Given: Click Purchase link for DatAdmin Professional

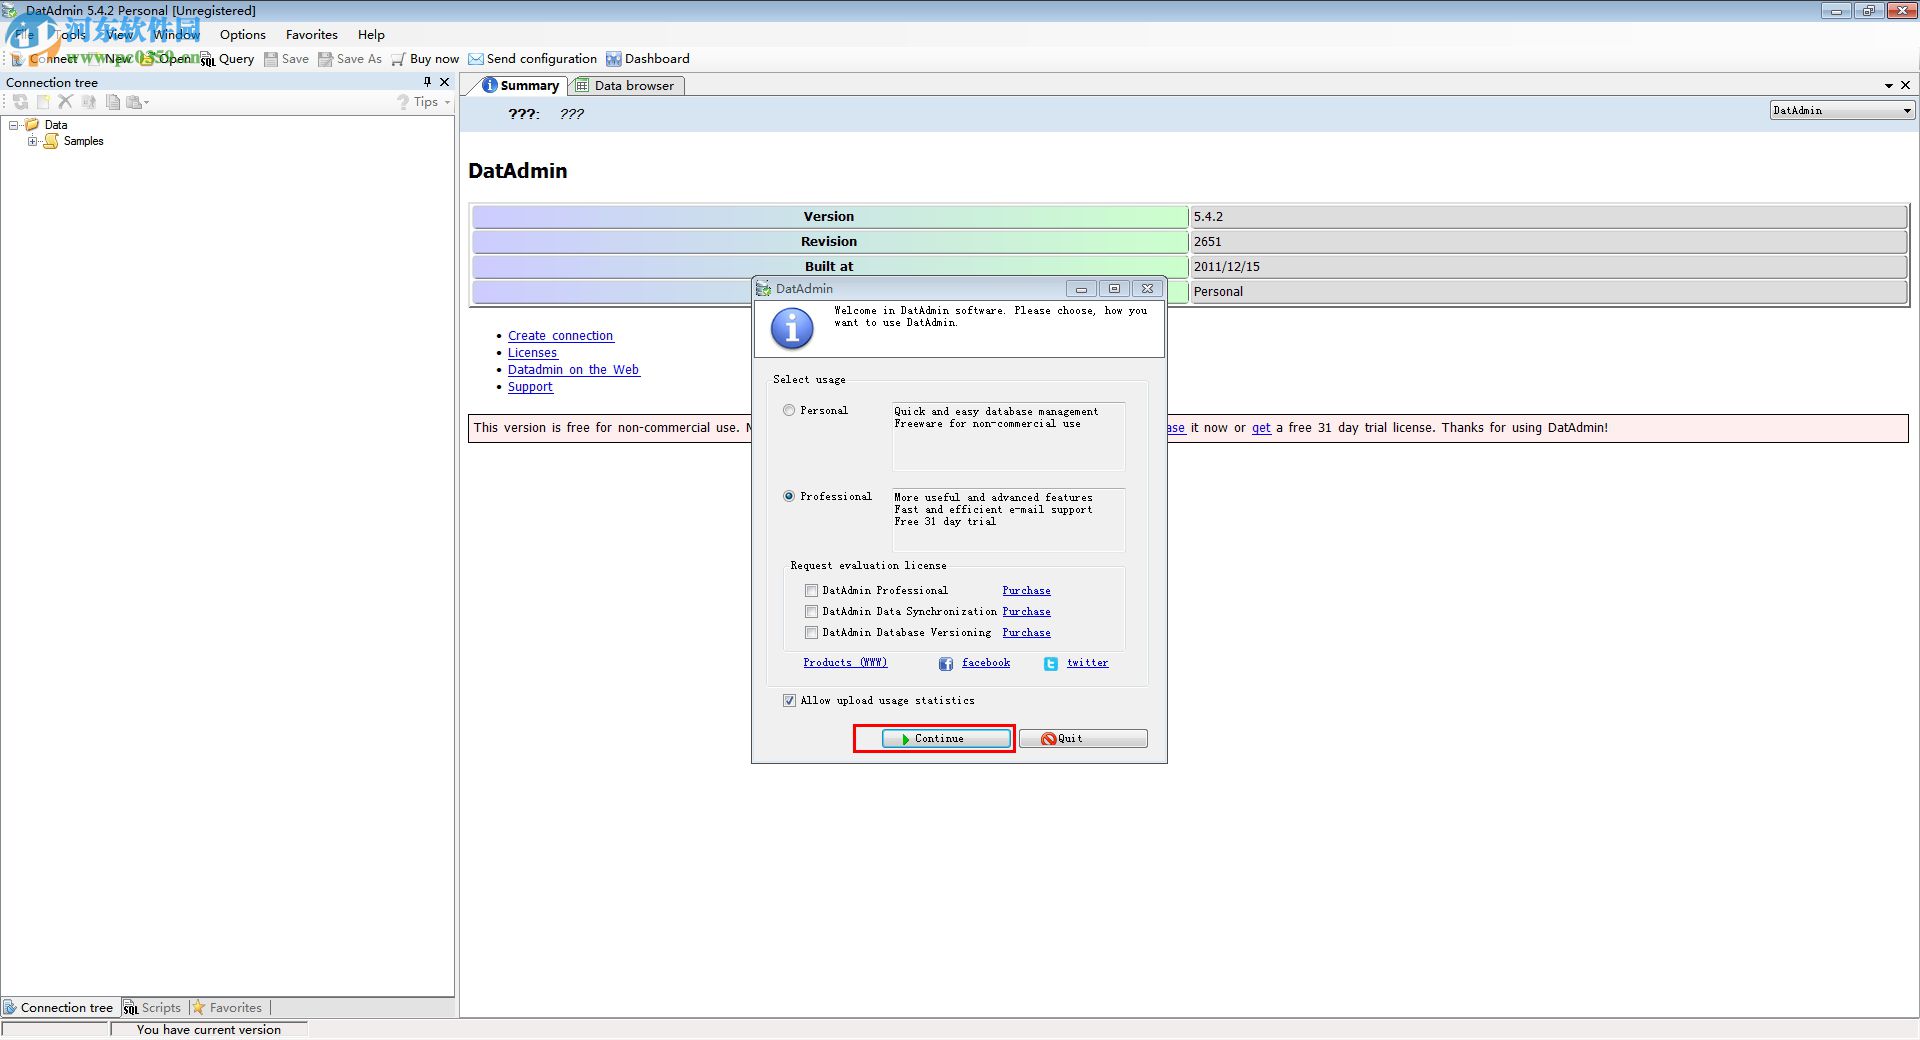Looking at the screenshot, I should (1026, 591).
